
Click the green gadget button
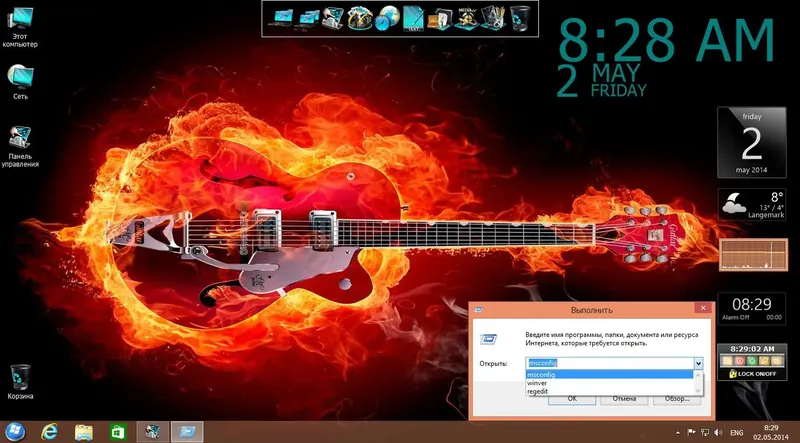752,361
